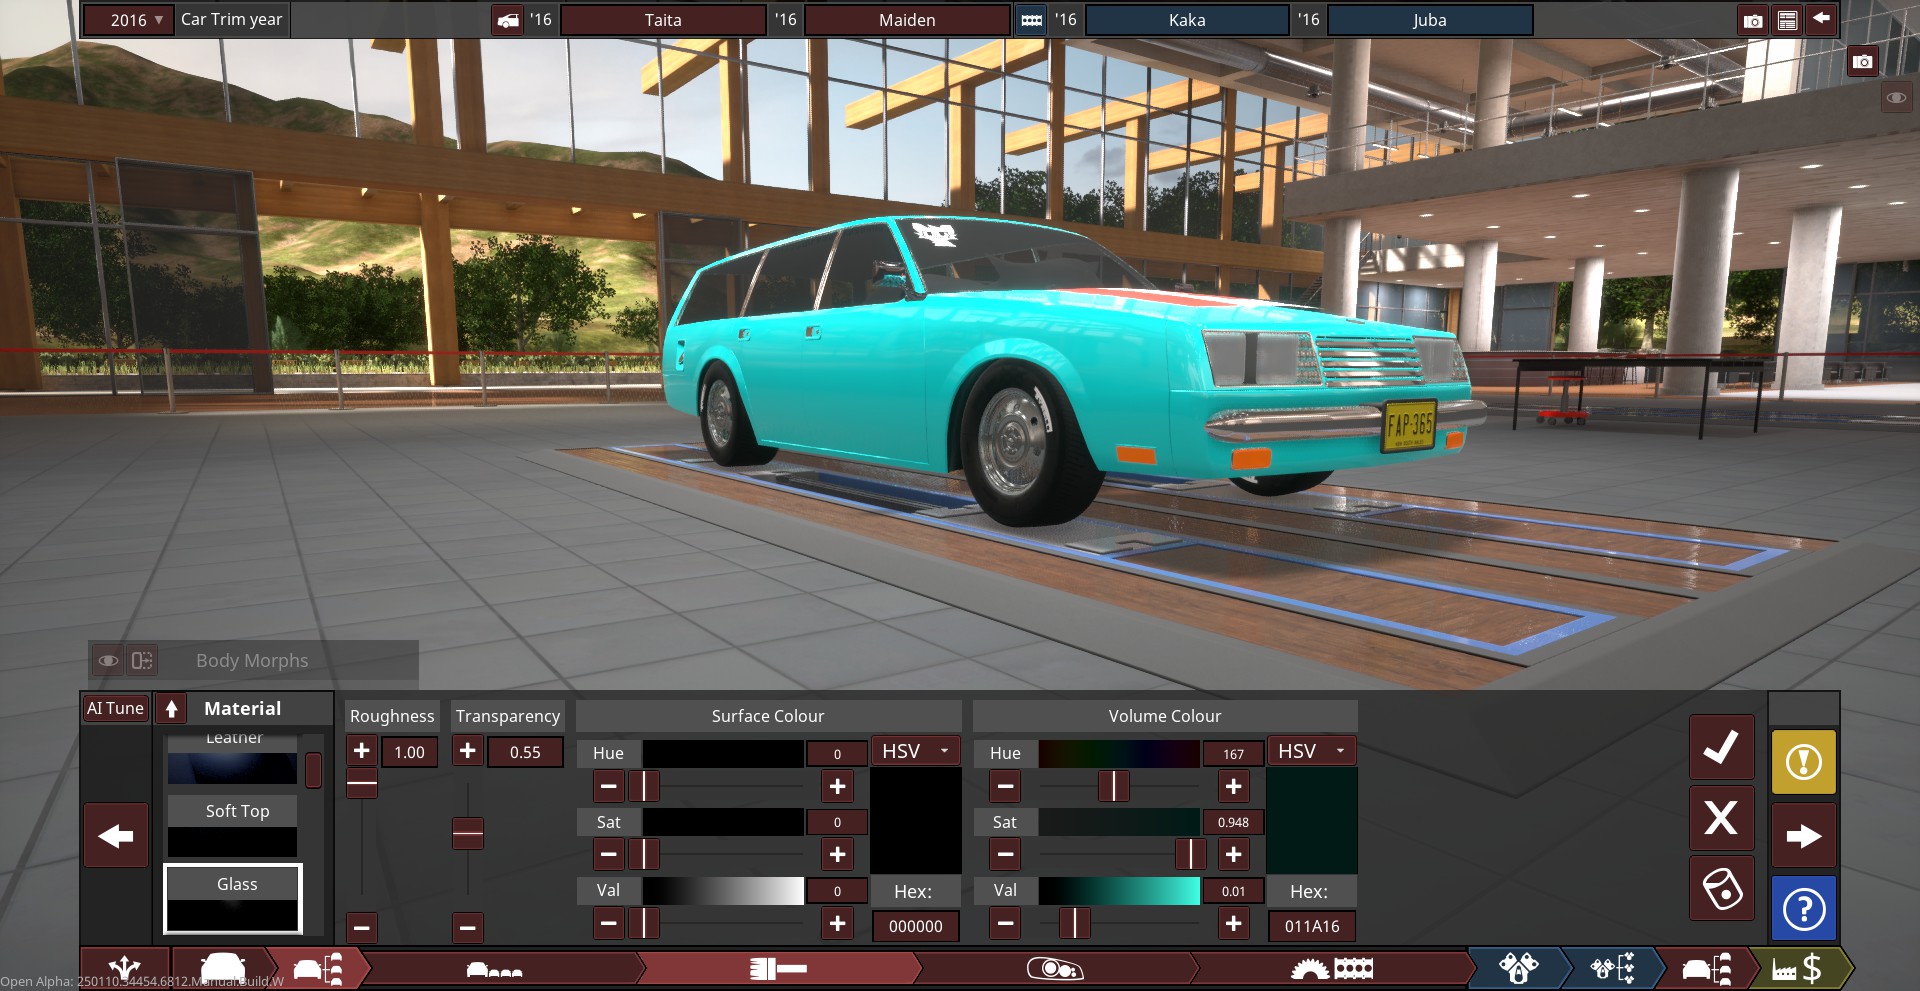Confirm material with checkmark button
The height and width of the screenshot is (991, 1920).
pos(1721,748)
